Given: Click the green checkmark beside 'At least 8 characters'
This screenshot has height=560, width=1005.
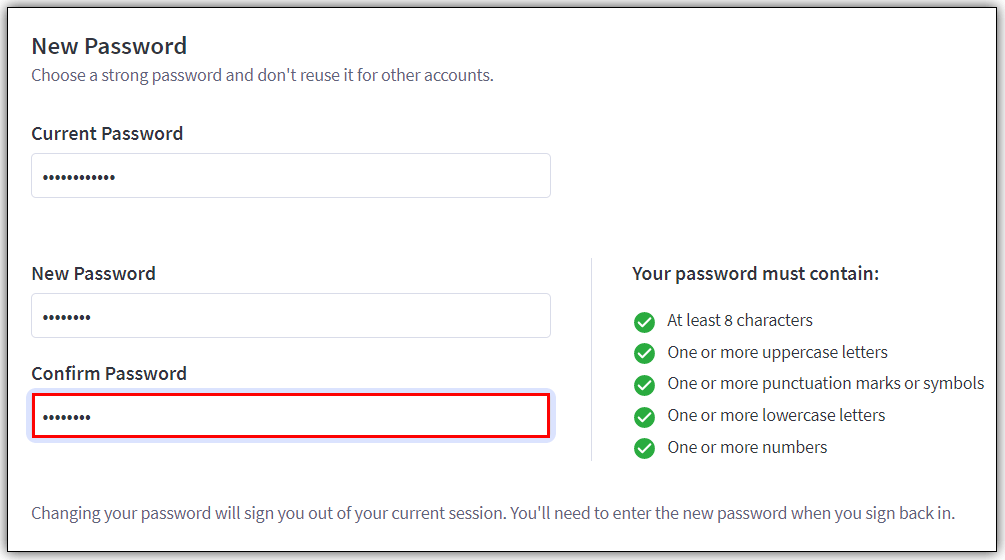Looking at the screenshot, I should [x=644, y=321].
